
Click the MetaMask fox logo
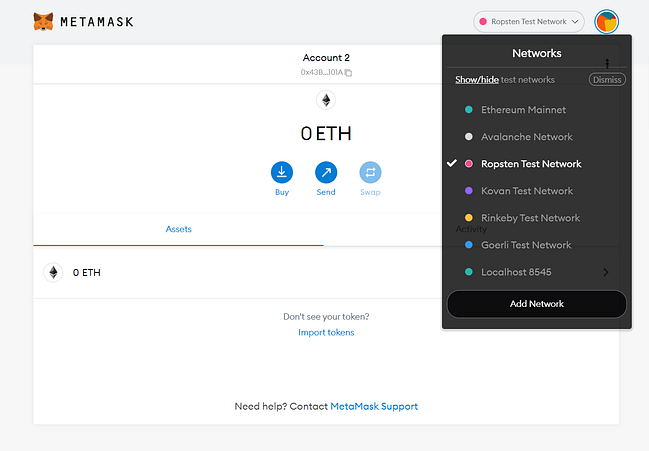tap(43, 22)
